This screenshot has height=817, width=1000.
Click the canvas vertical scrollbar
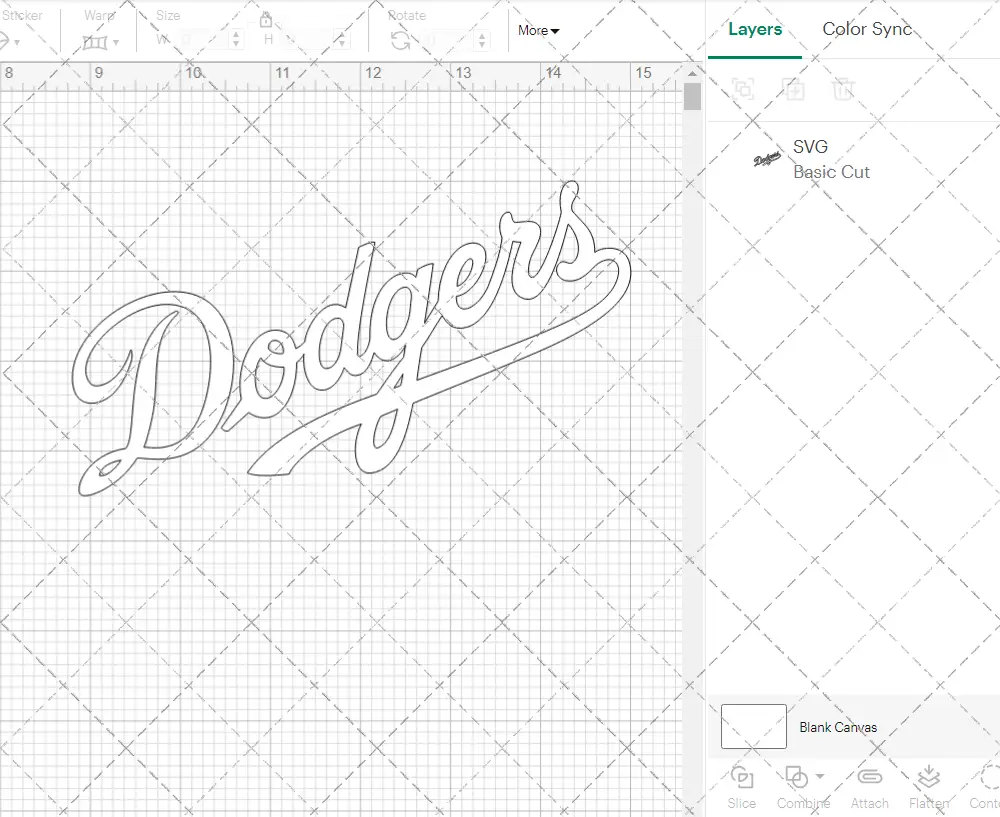click(x=692, y=98)
